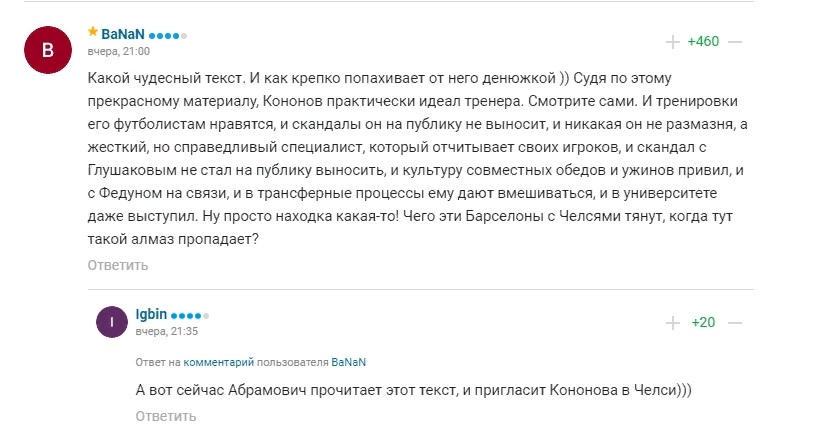The width and height of the screenshot is (814, 440).
Task: Follow the 'комментарий' link in reply header
Action: [219, 362]
